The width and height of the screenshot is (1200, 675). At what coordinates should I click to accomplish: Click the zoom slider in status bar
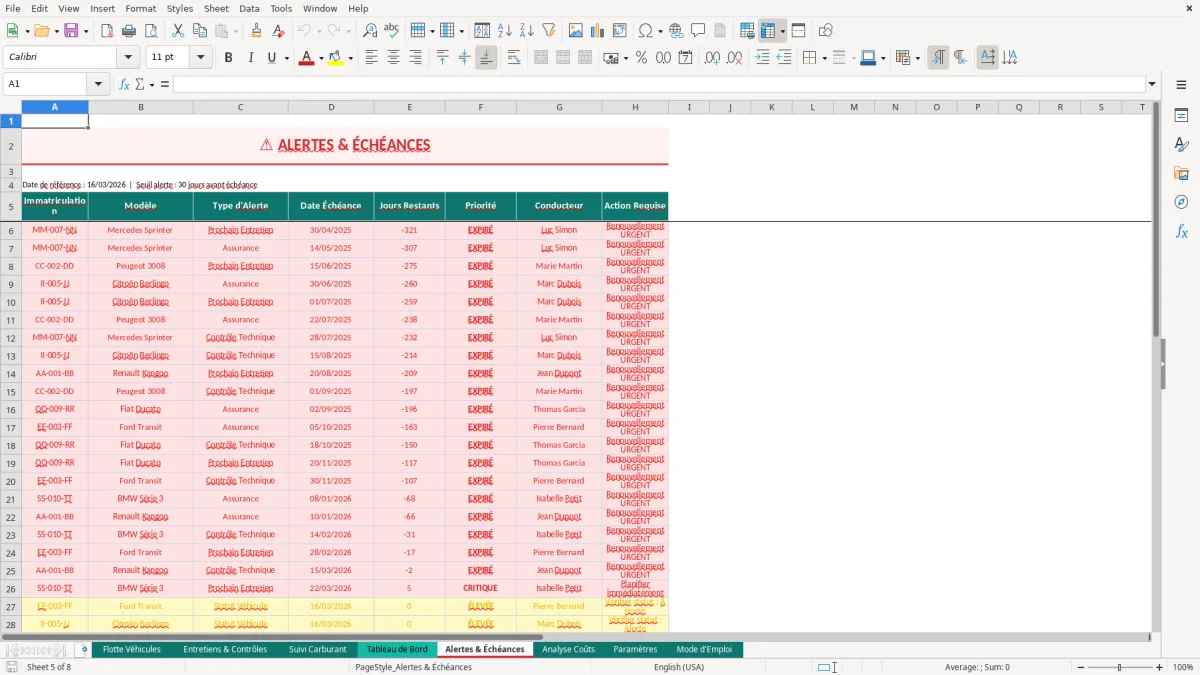point(1119,667)
